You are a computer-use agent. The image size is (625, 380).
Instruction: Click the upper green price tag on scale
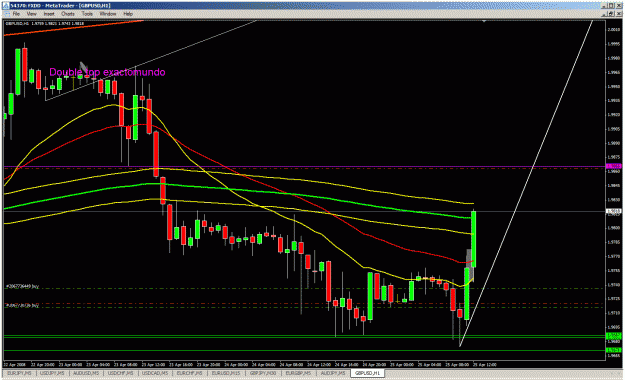613,336
